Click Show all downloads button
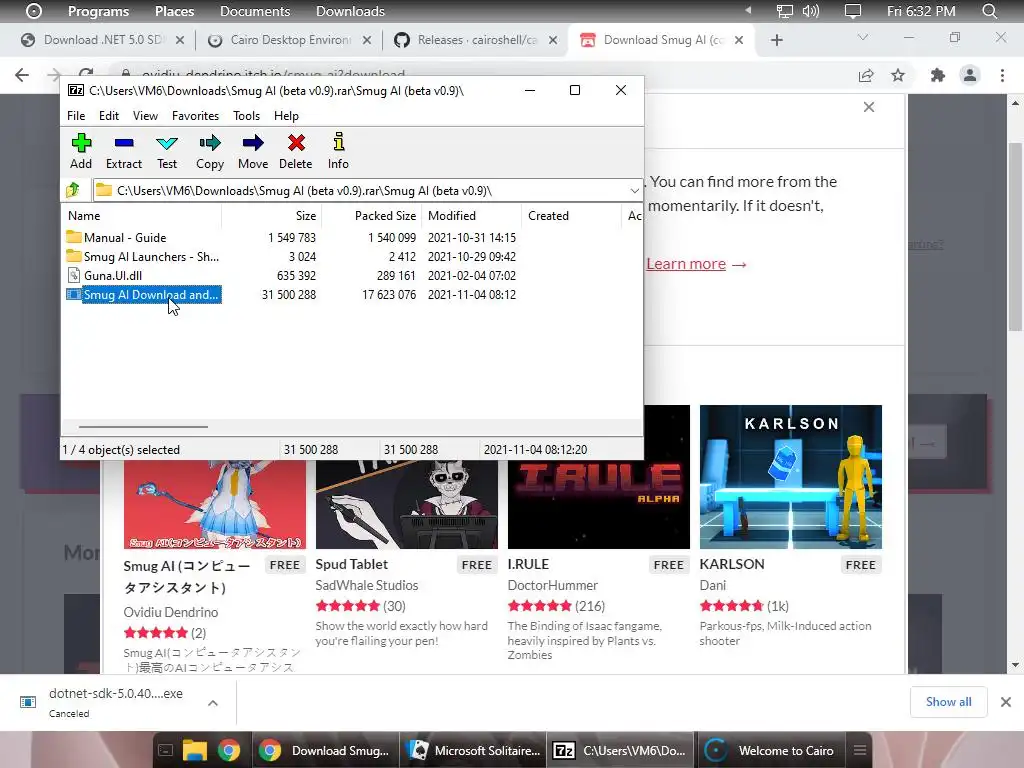This screenshot has height=768, width=1024. (x=948, y=702)
